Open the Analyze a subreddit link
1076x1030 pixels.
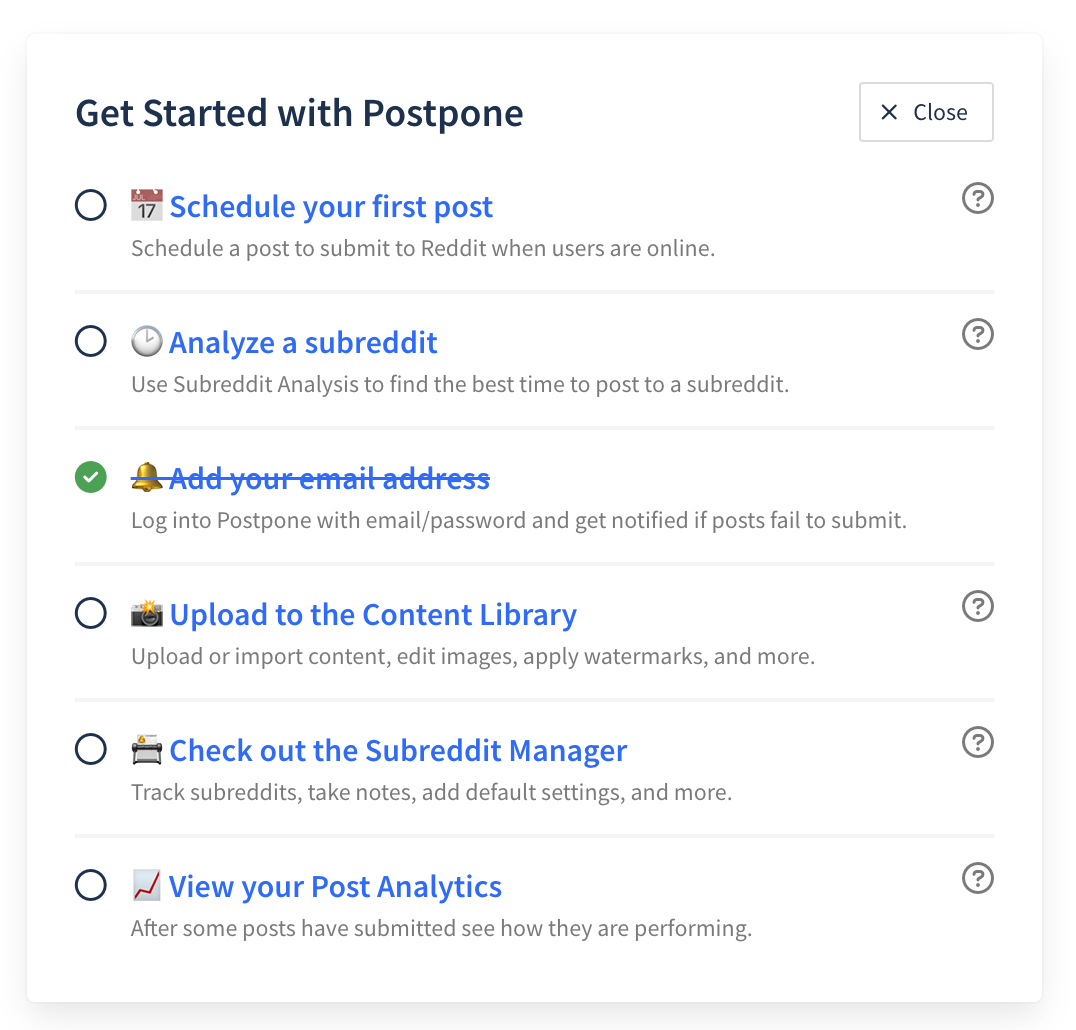[x=303, y=342]
